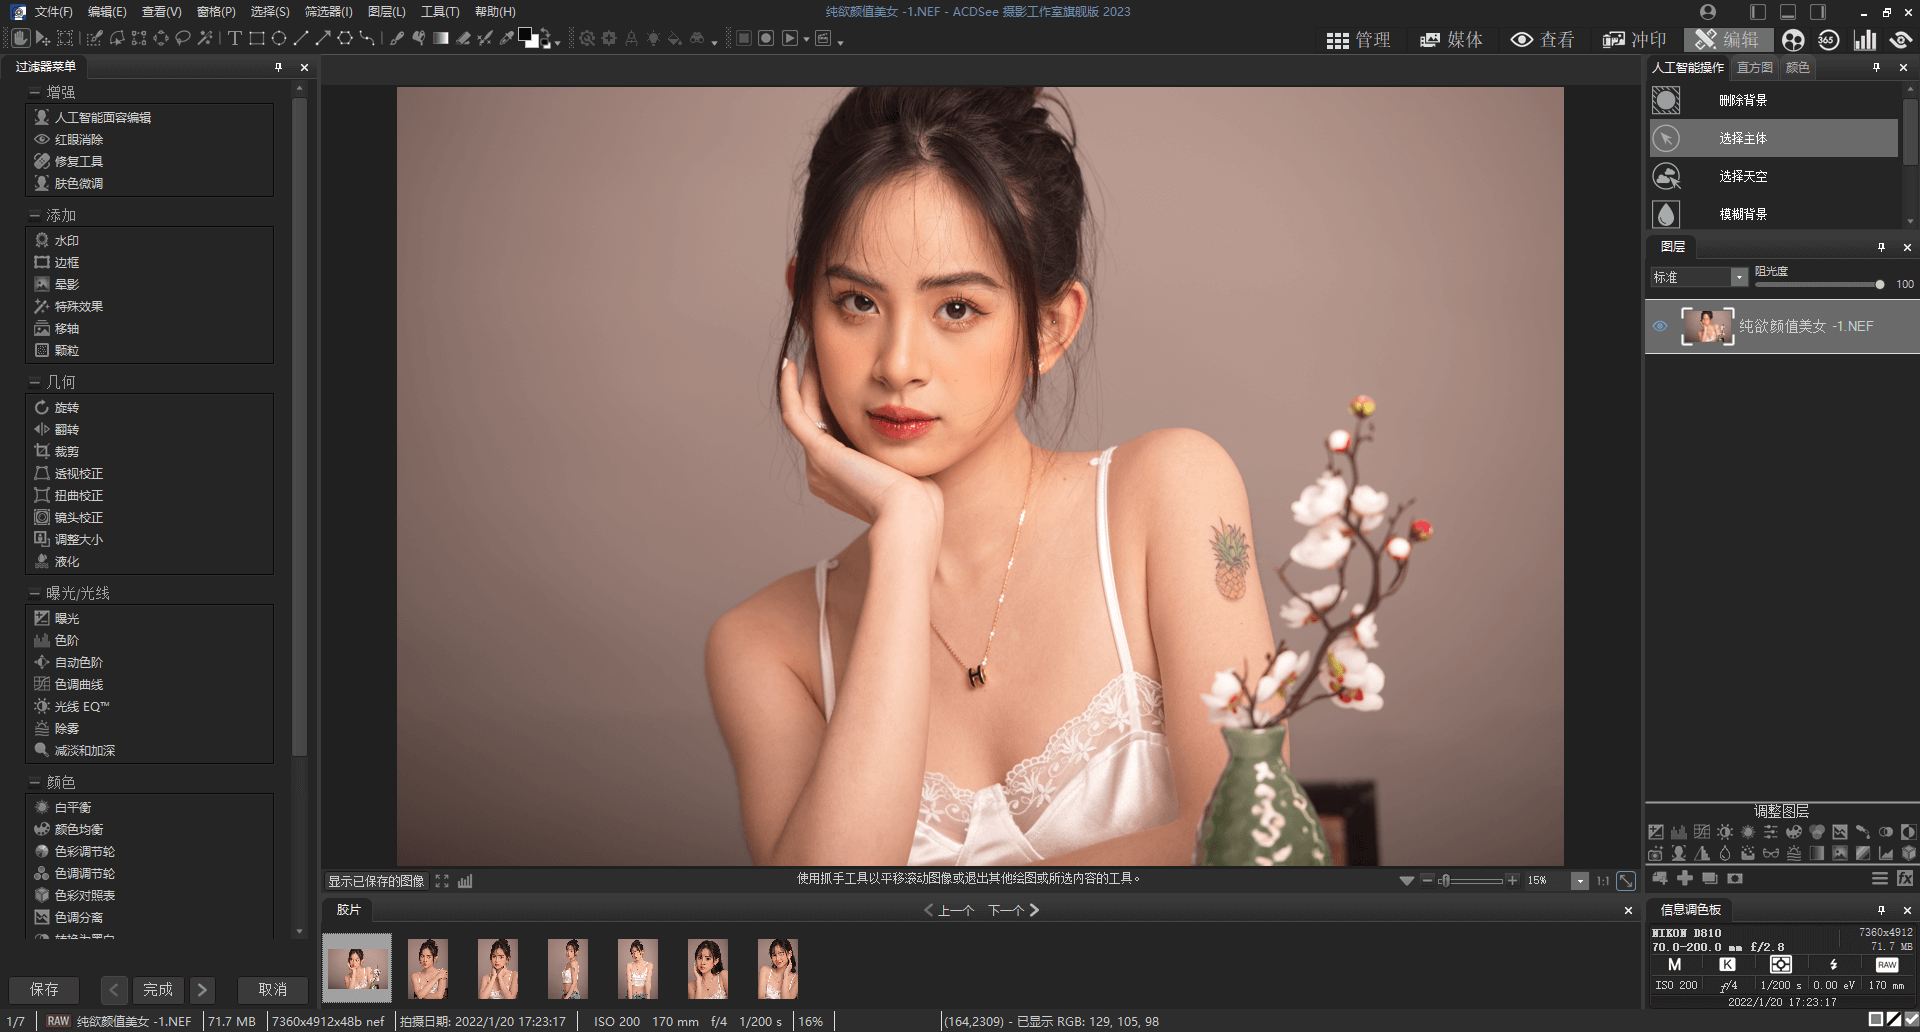Pick the Lasso selection tool
Viewport: 1920px width, 1032px height.
pos(183,38)
